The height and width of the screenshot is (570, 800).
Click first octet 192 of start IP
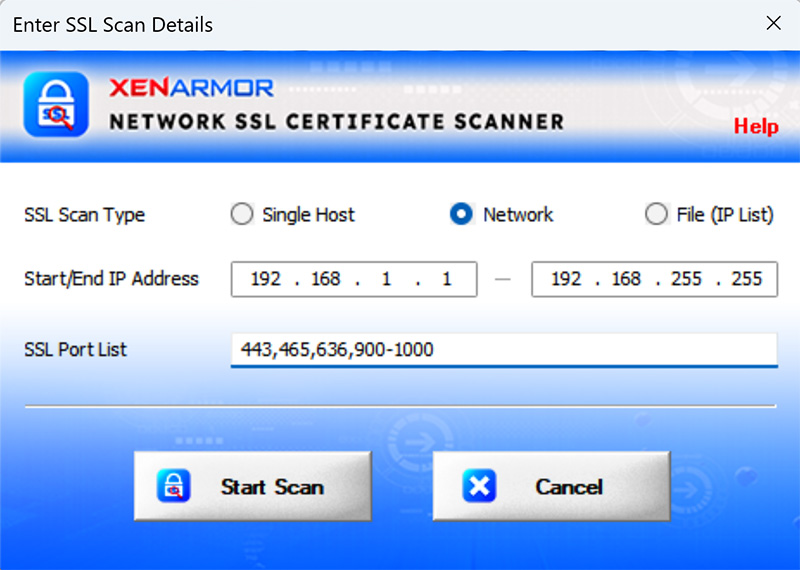tap(265, 279)
